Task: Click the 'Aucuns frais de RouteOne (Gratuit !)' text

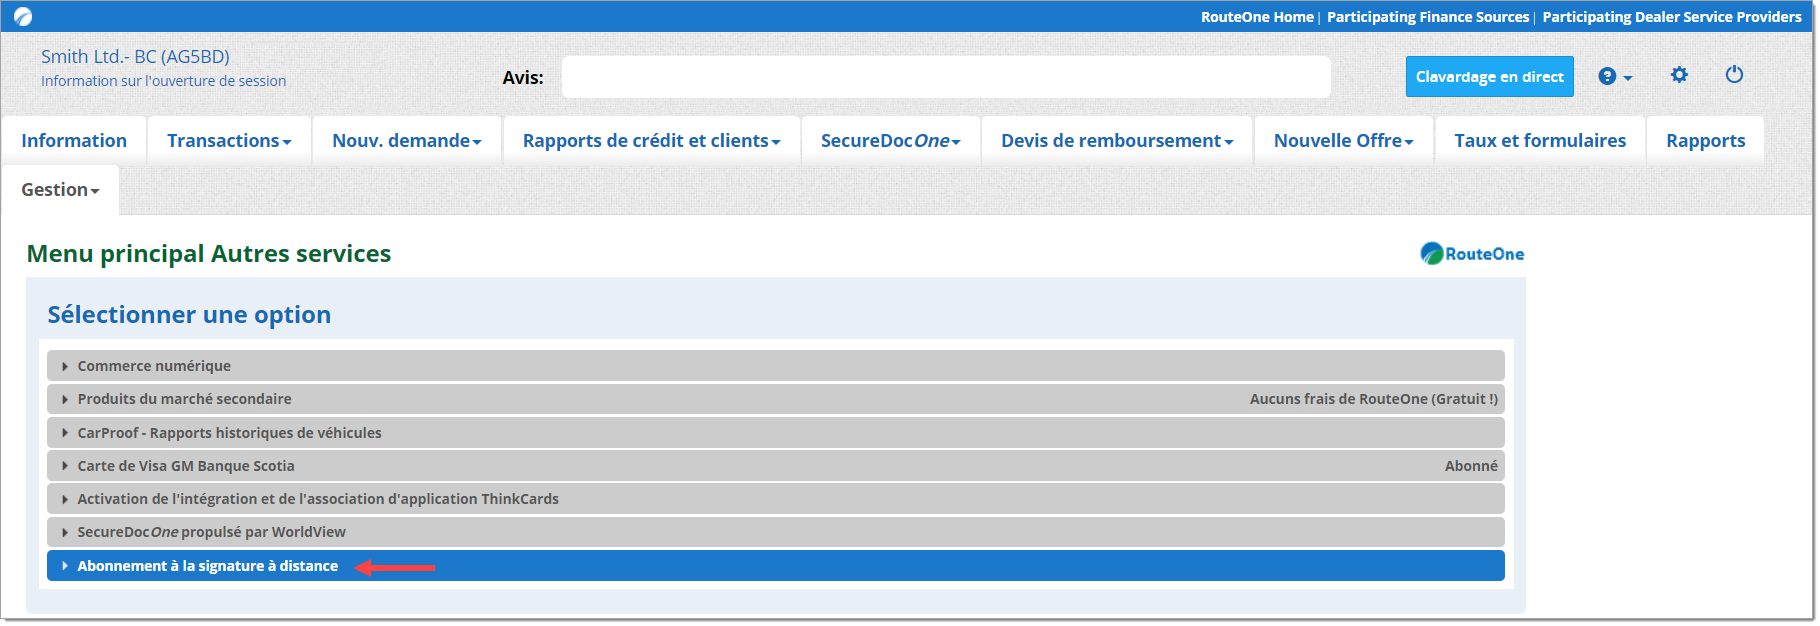Action: (1374, 399)
